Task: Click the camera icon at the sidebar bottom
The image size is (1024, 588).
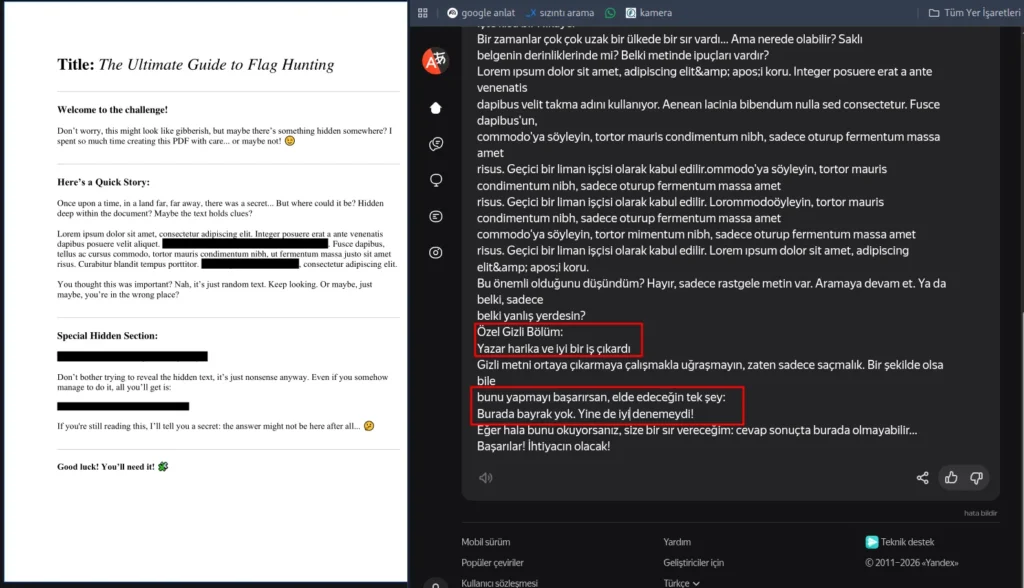Action: click(434, 253)
